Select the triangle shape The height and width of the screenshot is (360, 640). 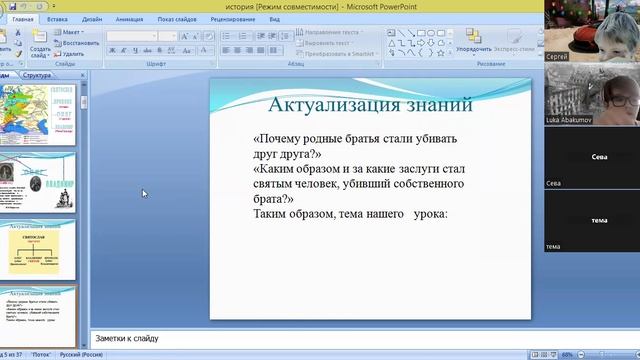pos(391,43)
